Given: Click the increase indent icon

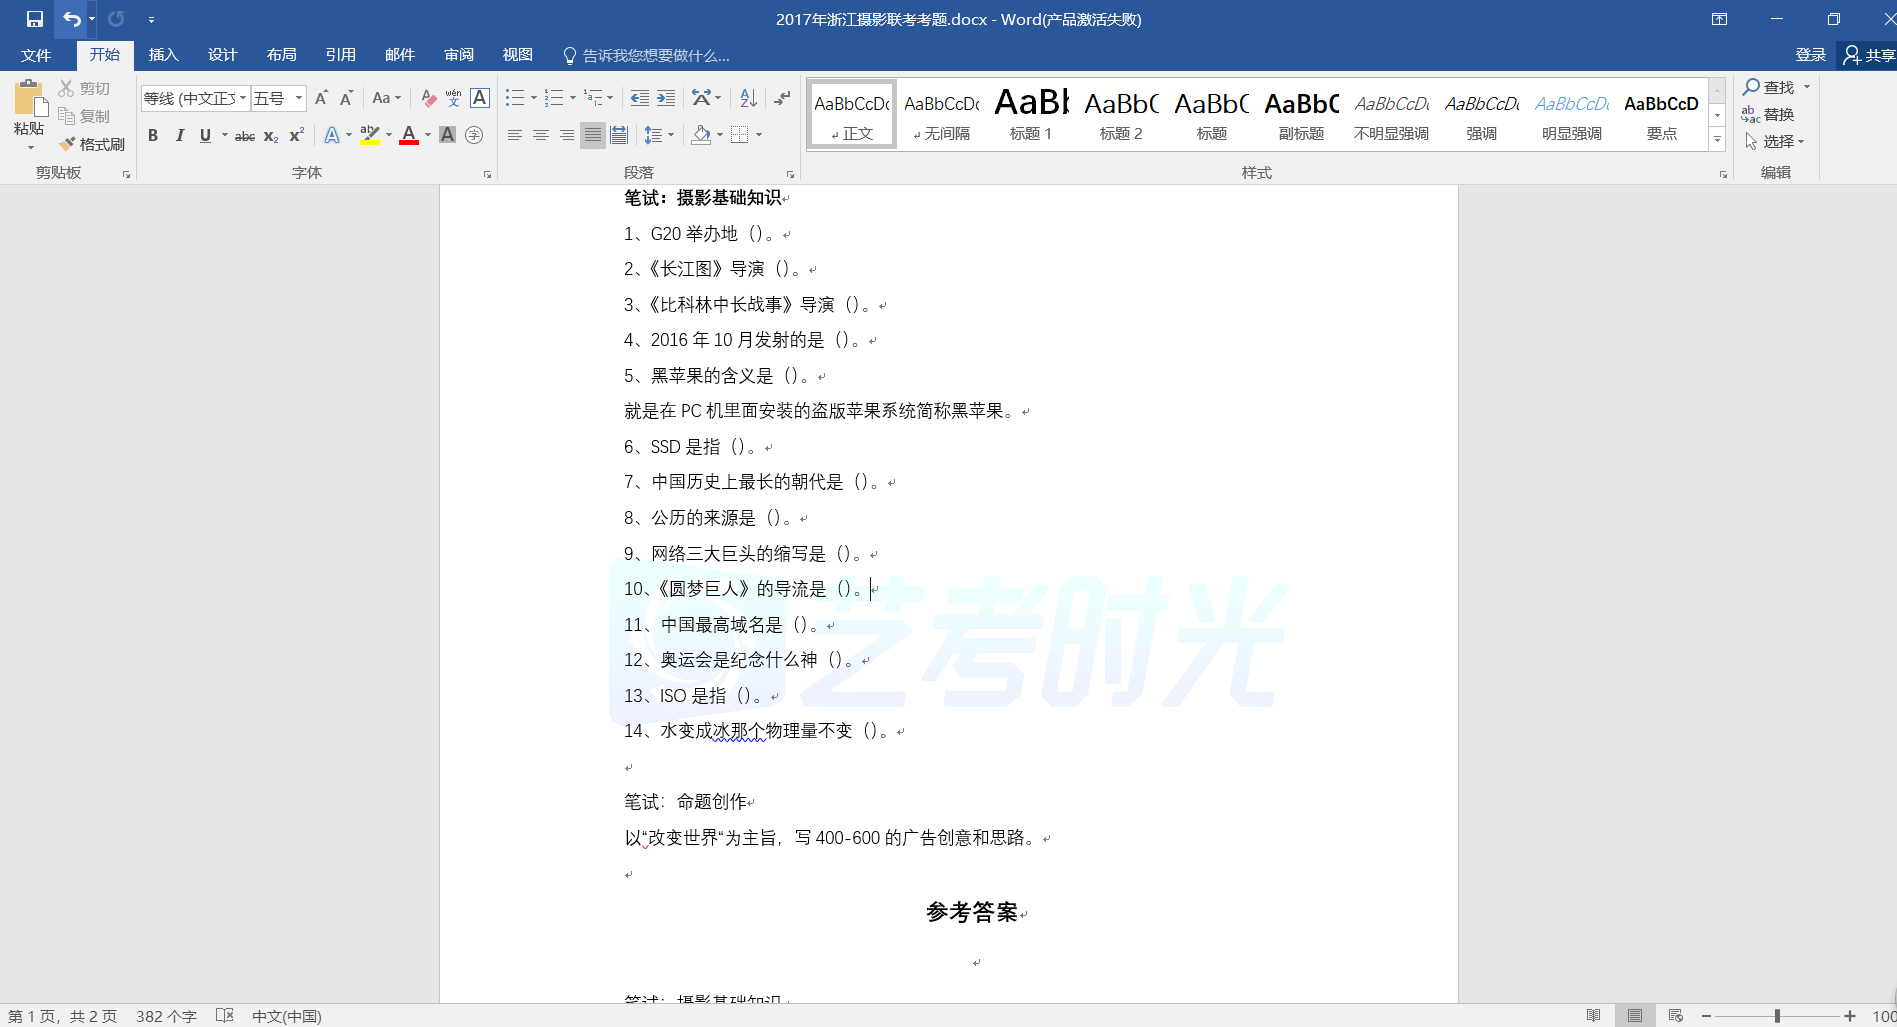Looking at the screenshot, I should tap(666, 98).
